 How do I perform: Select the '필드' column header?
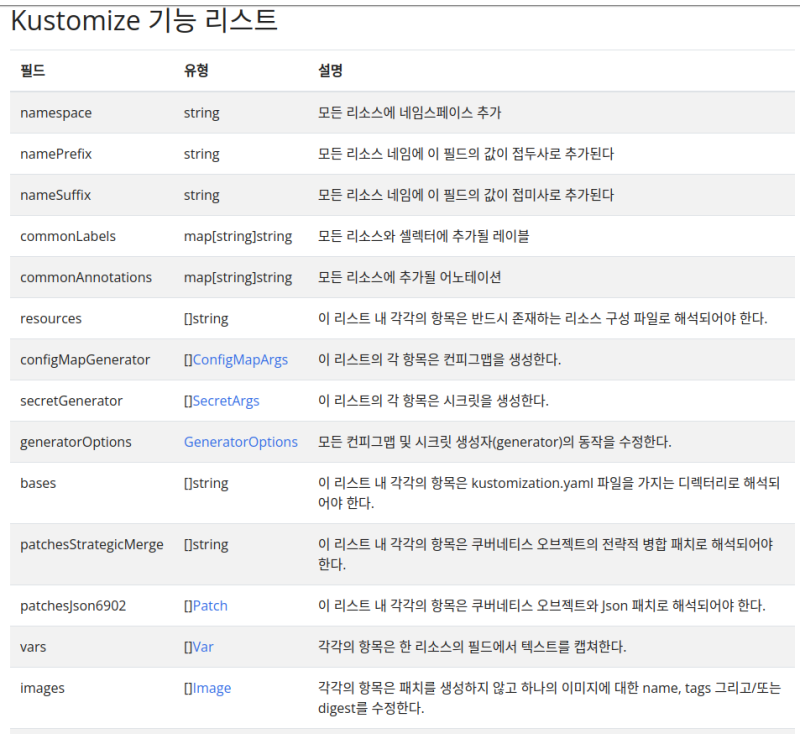click(33, 72)
